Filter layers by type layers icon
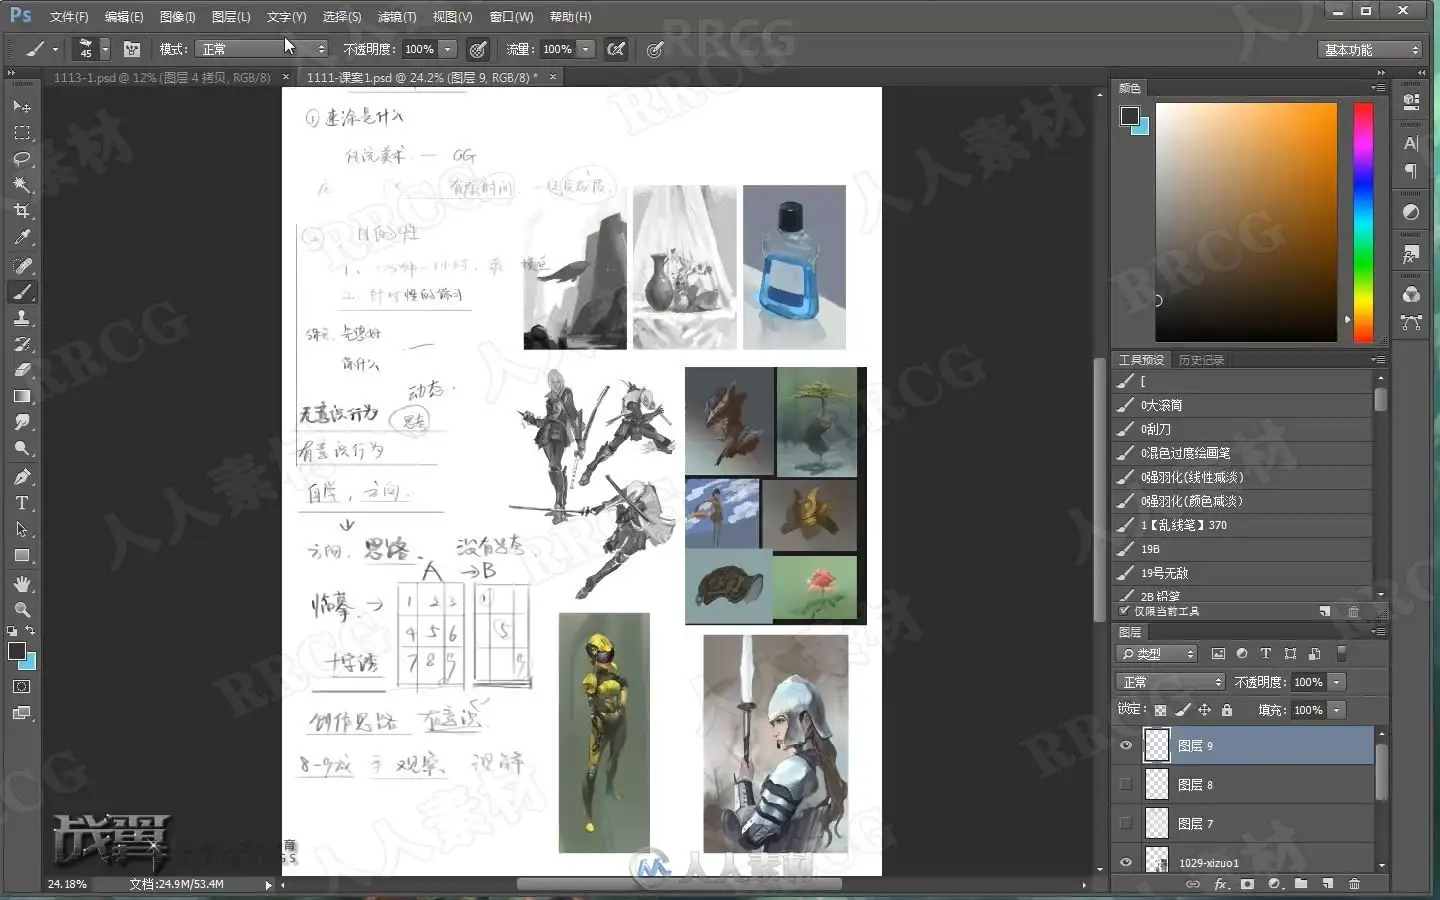Viewport: 1440px width, 900px height. click(1266, 653)
